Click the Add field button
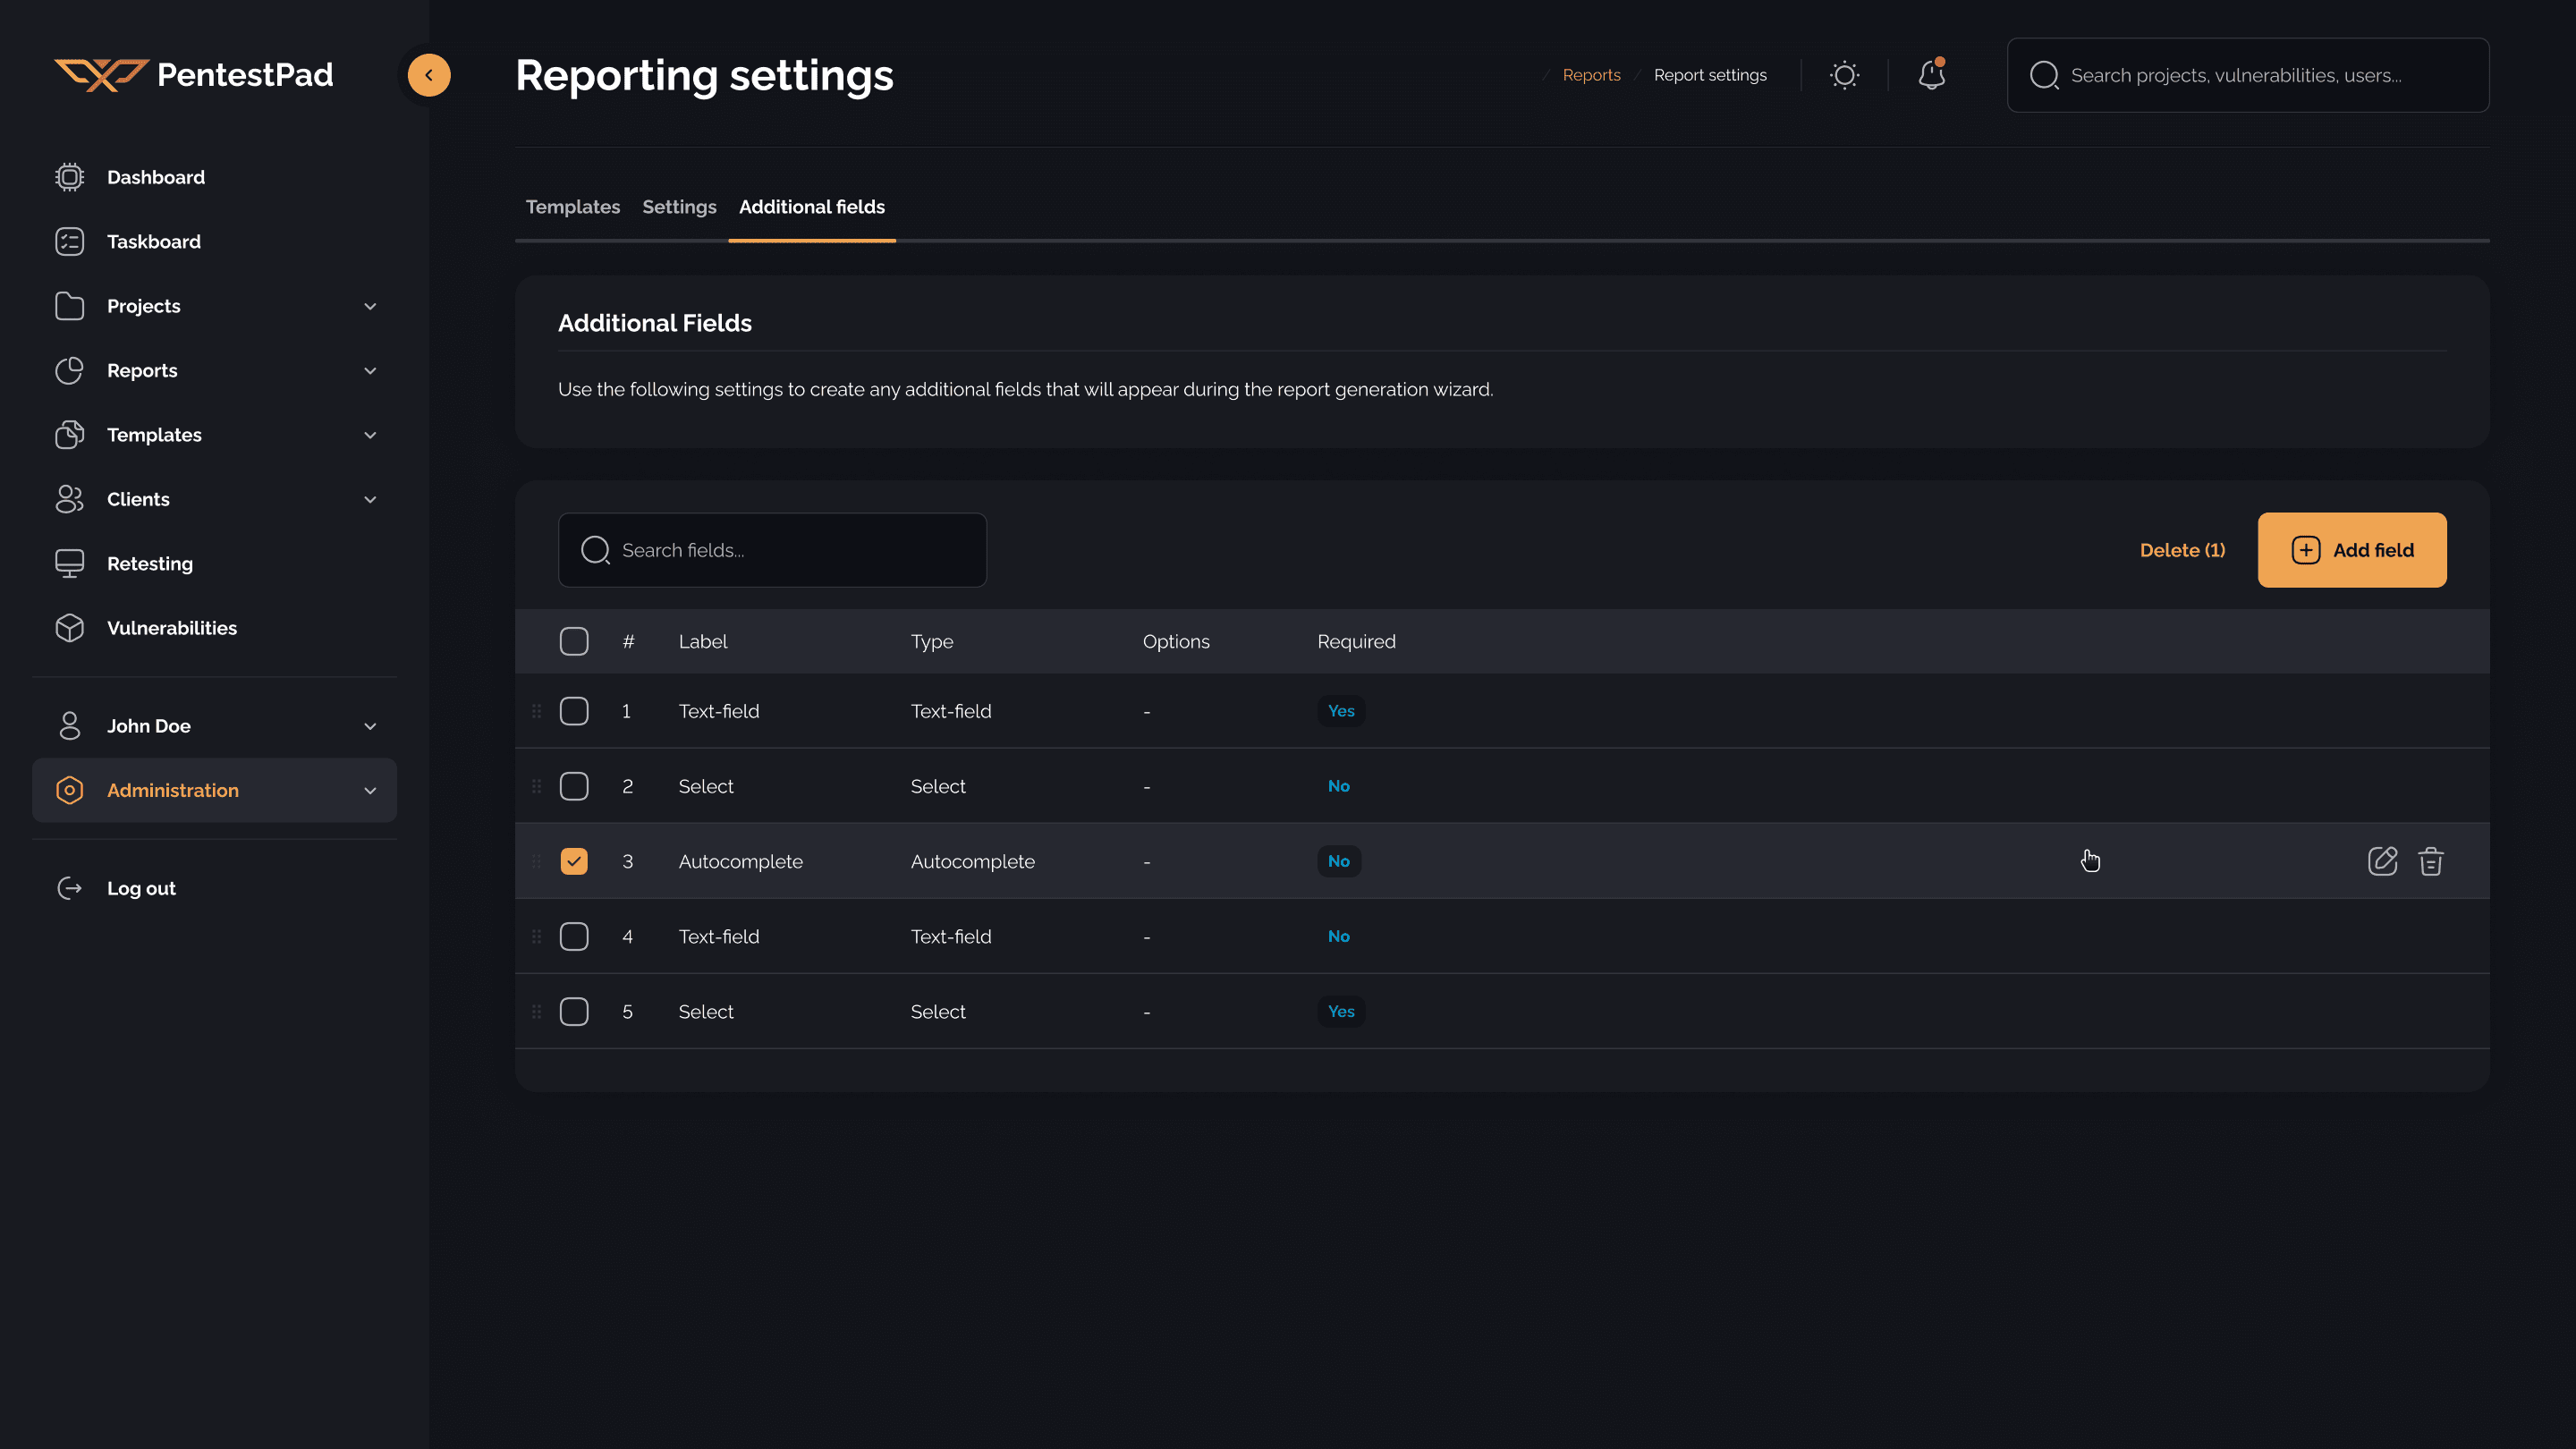Viewport: 2576px width, 1449px height. pyautogui.click(x=2352, y=550)
